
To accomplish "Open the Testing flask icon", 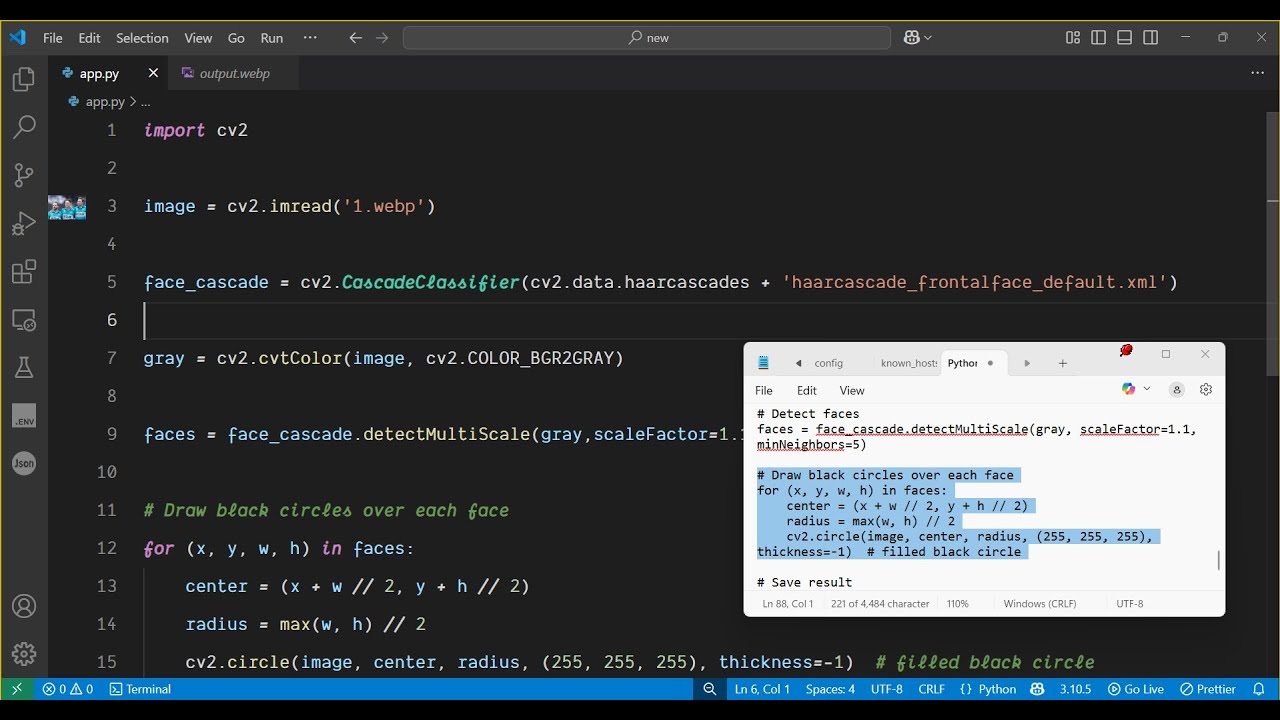I will tap(24, 368).
